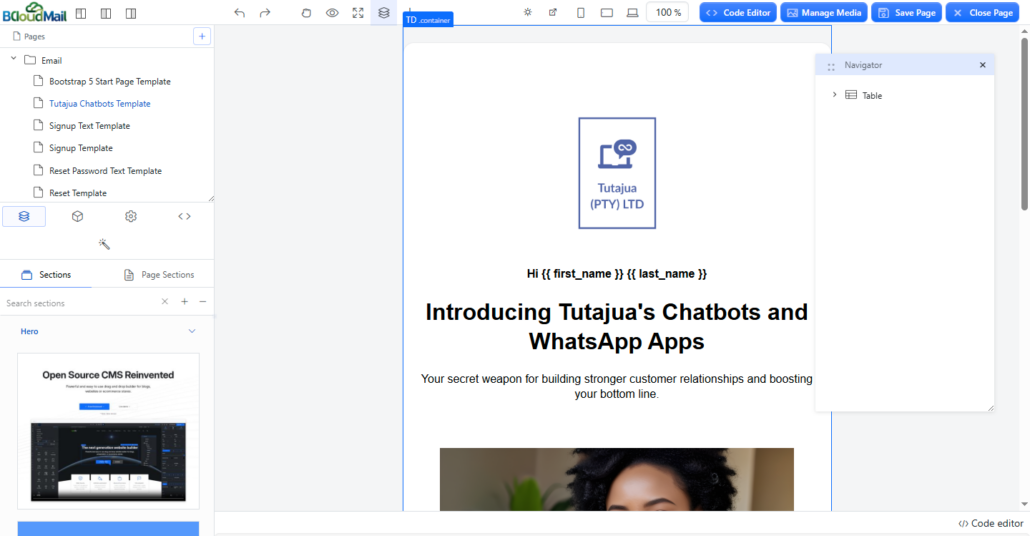The image size is (1030, 536).
Task: Select the Your secret weapon paragraph
Action: coord(617,386)
